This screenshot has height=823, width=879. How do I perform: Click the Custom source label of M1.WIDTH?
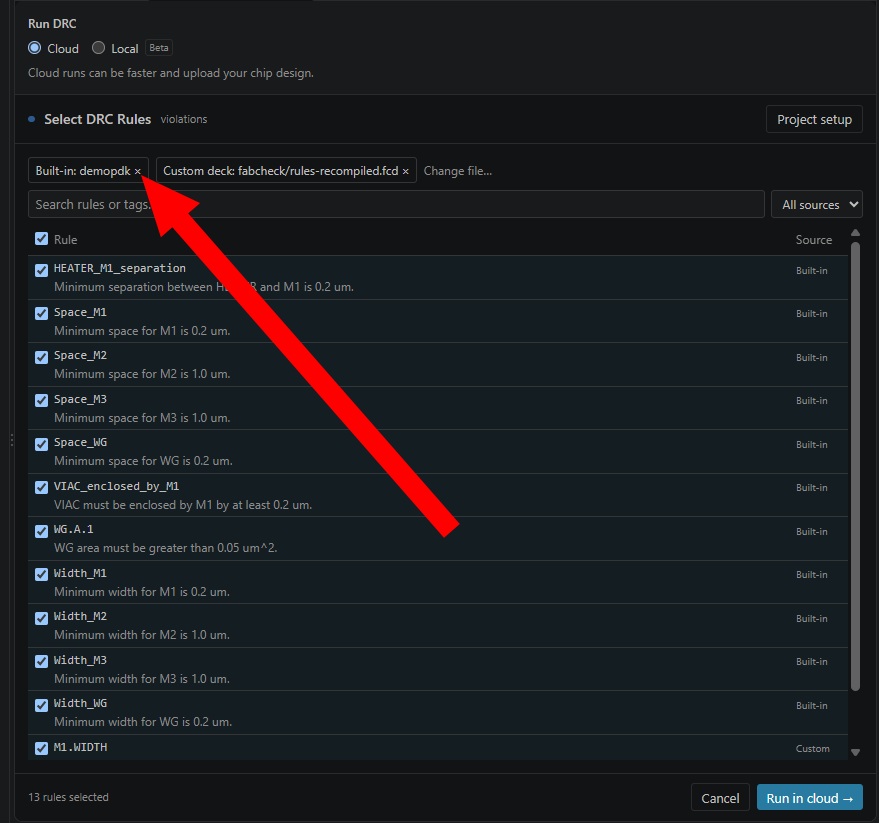813,749
